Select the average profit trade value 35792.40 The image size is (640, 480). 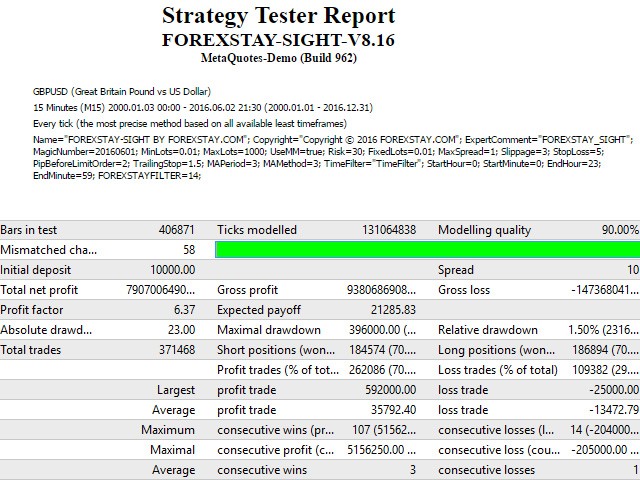coord(393,410)
